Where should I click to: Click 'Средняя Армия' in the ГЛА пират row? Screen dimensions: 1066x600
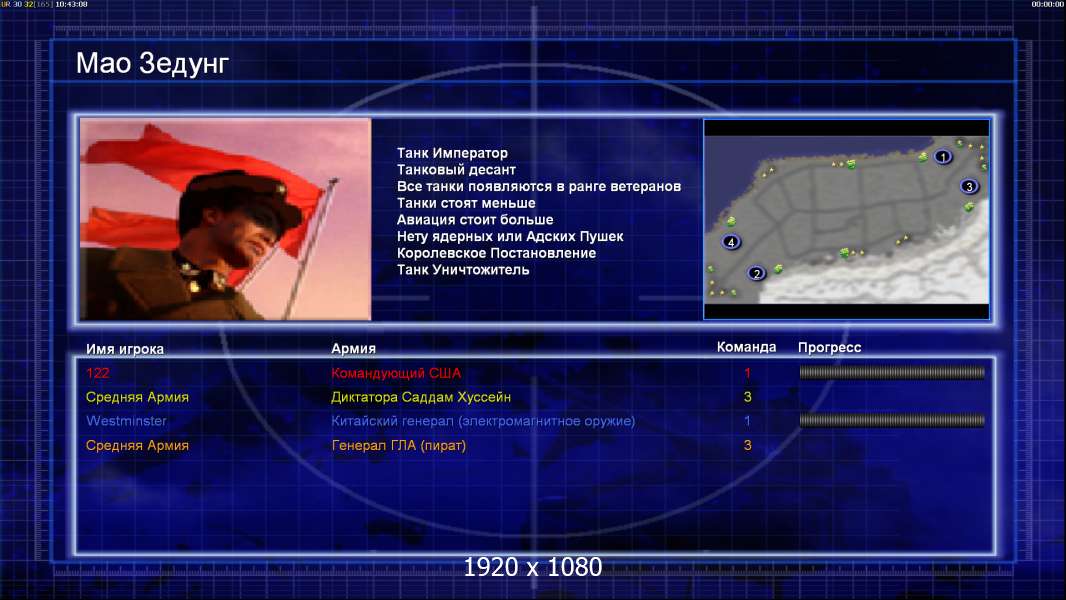pyautogui.click(x=137, y=445)
